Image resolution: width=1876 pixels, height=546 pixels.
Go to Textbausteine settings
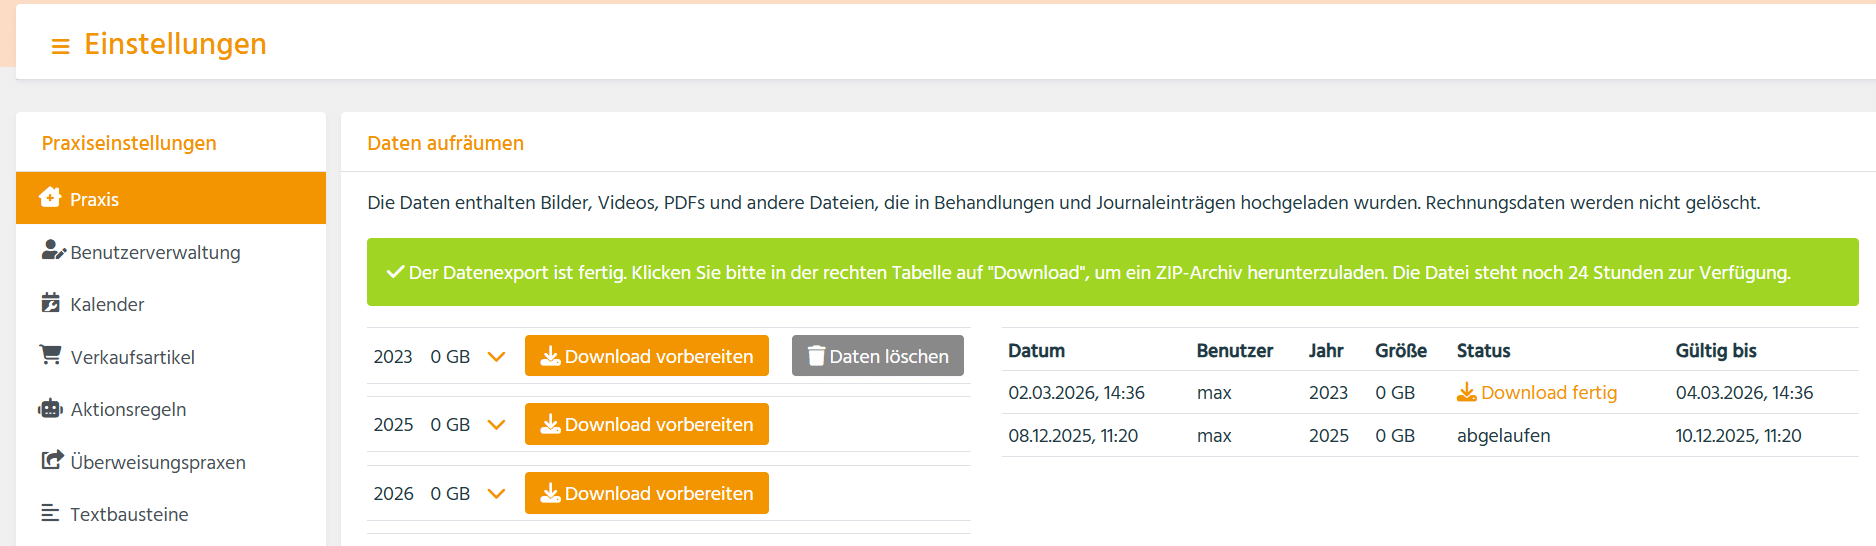129,514
